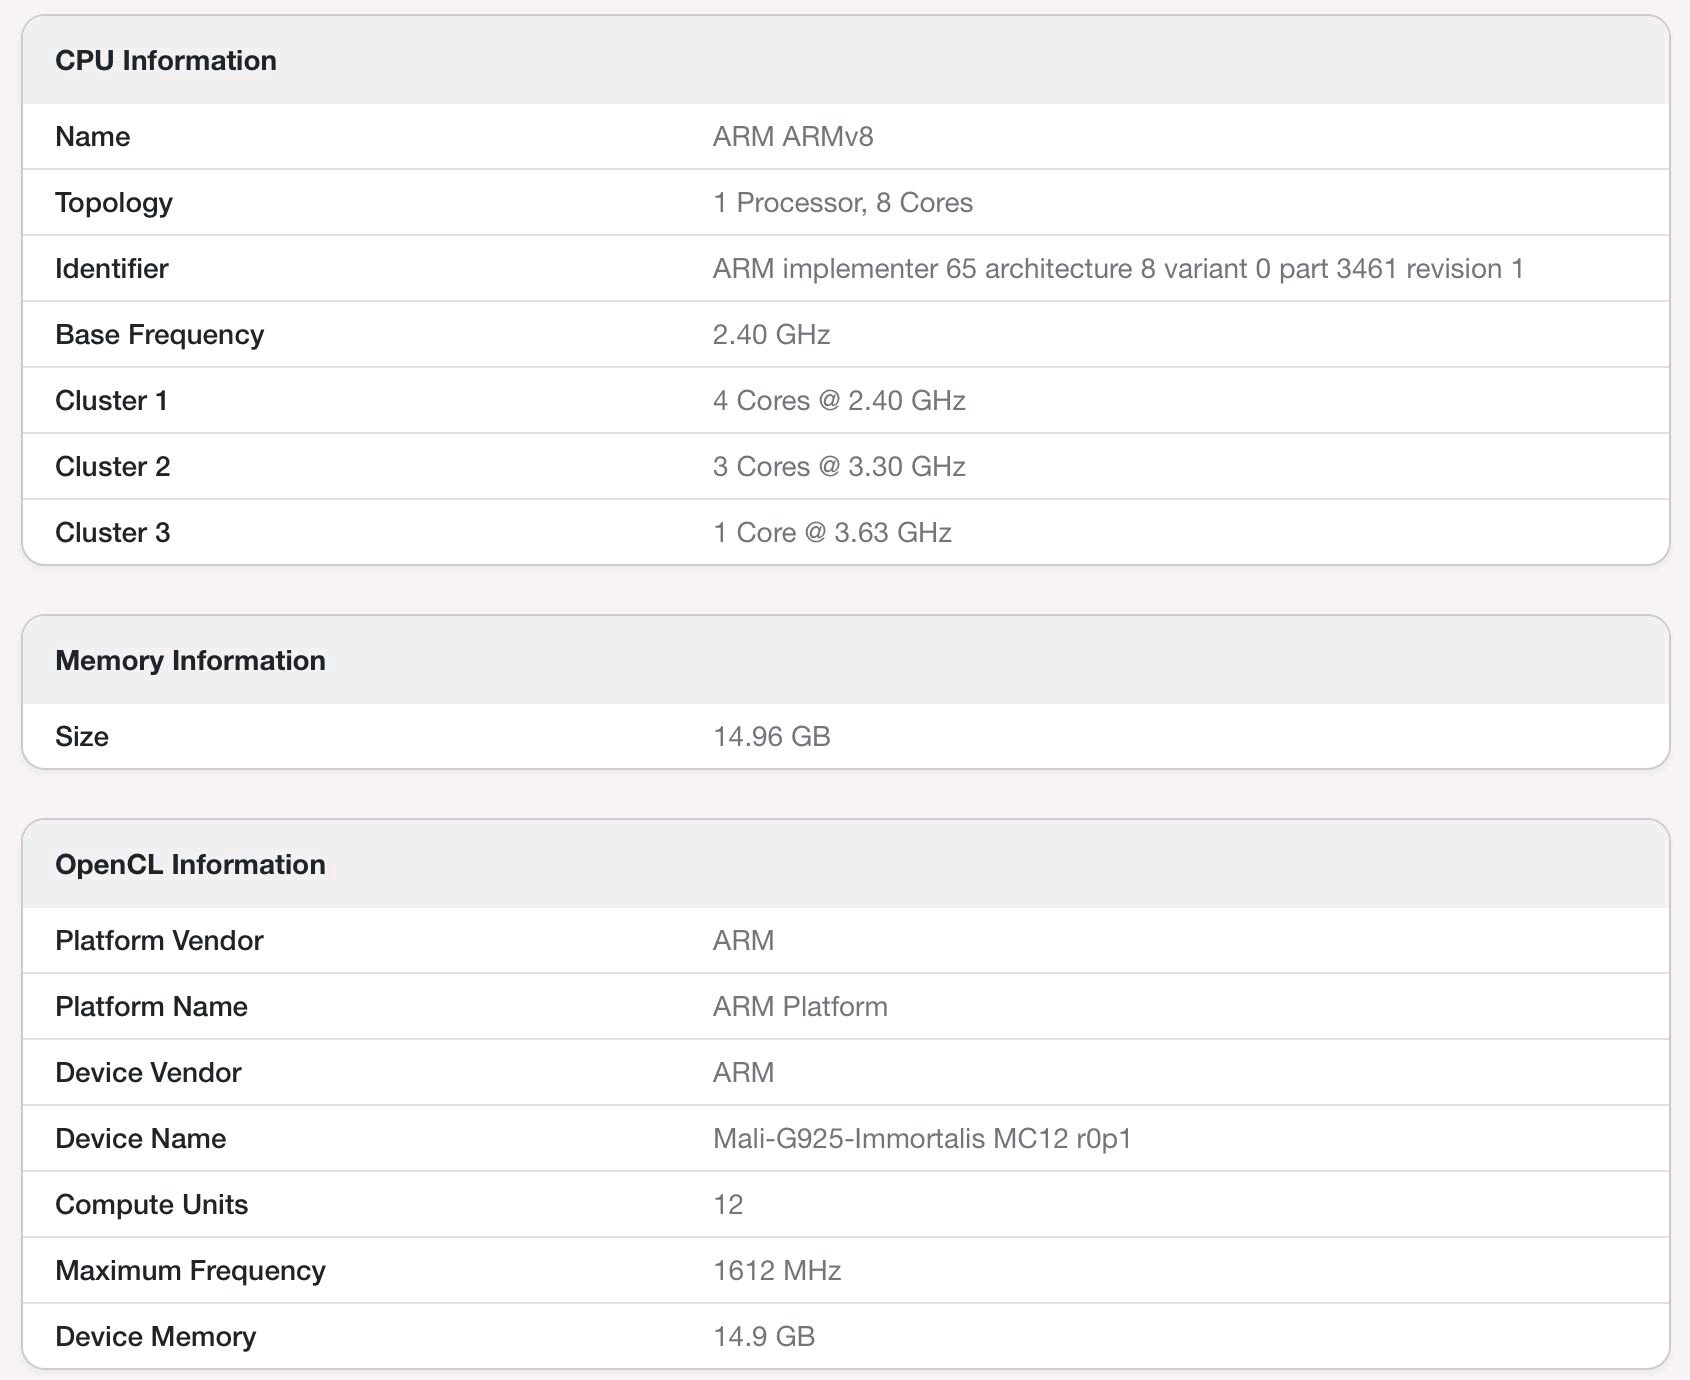This screenshot has height=1380, width=1690.
Task: Click the Cluster 2 label
Action: (x=113, y=466)
